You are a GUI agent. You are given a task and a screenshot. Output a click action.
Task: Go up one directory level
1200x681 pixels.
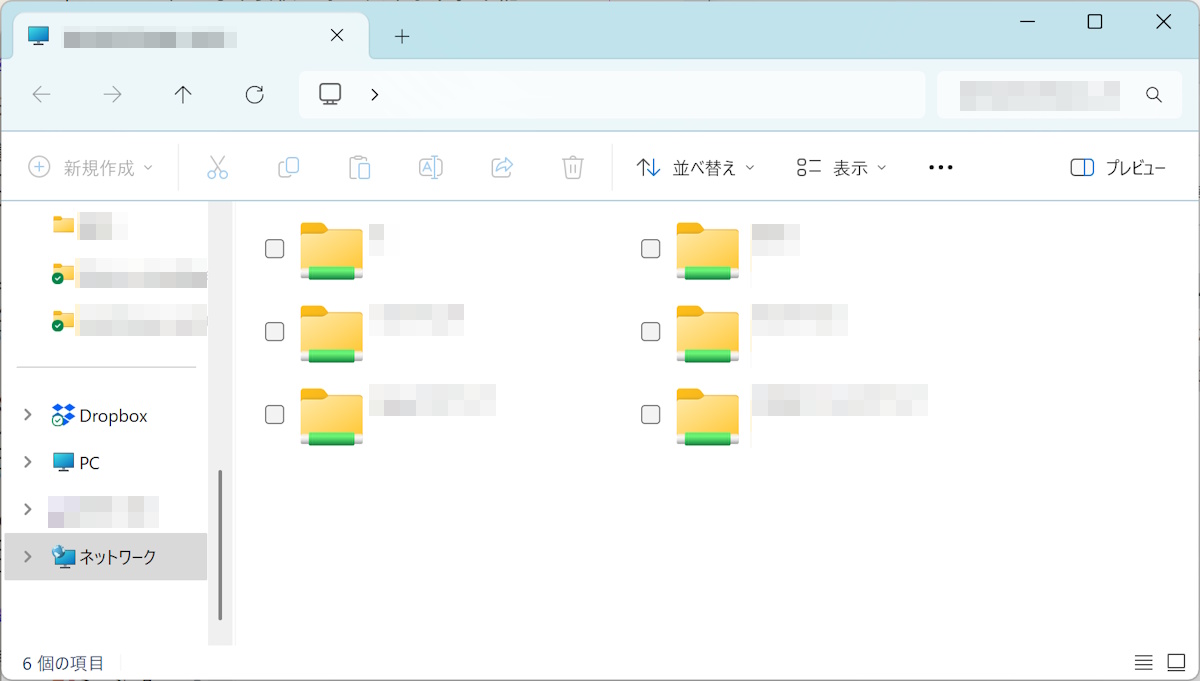pyautogui.click(x=183, y=95)
